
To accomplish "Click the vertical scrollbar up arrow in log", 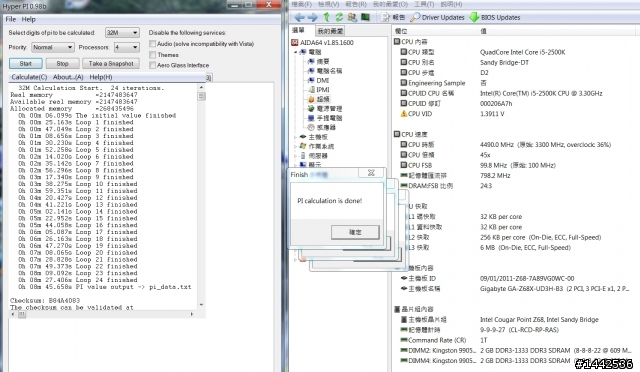I will coord(201,87).
